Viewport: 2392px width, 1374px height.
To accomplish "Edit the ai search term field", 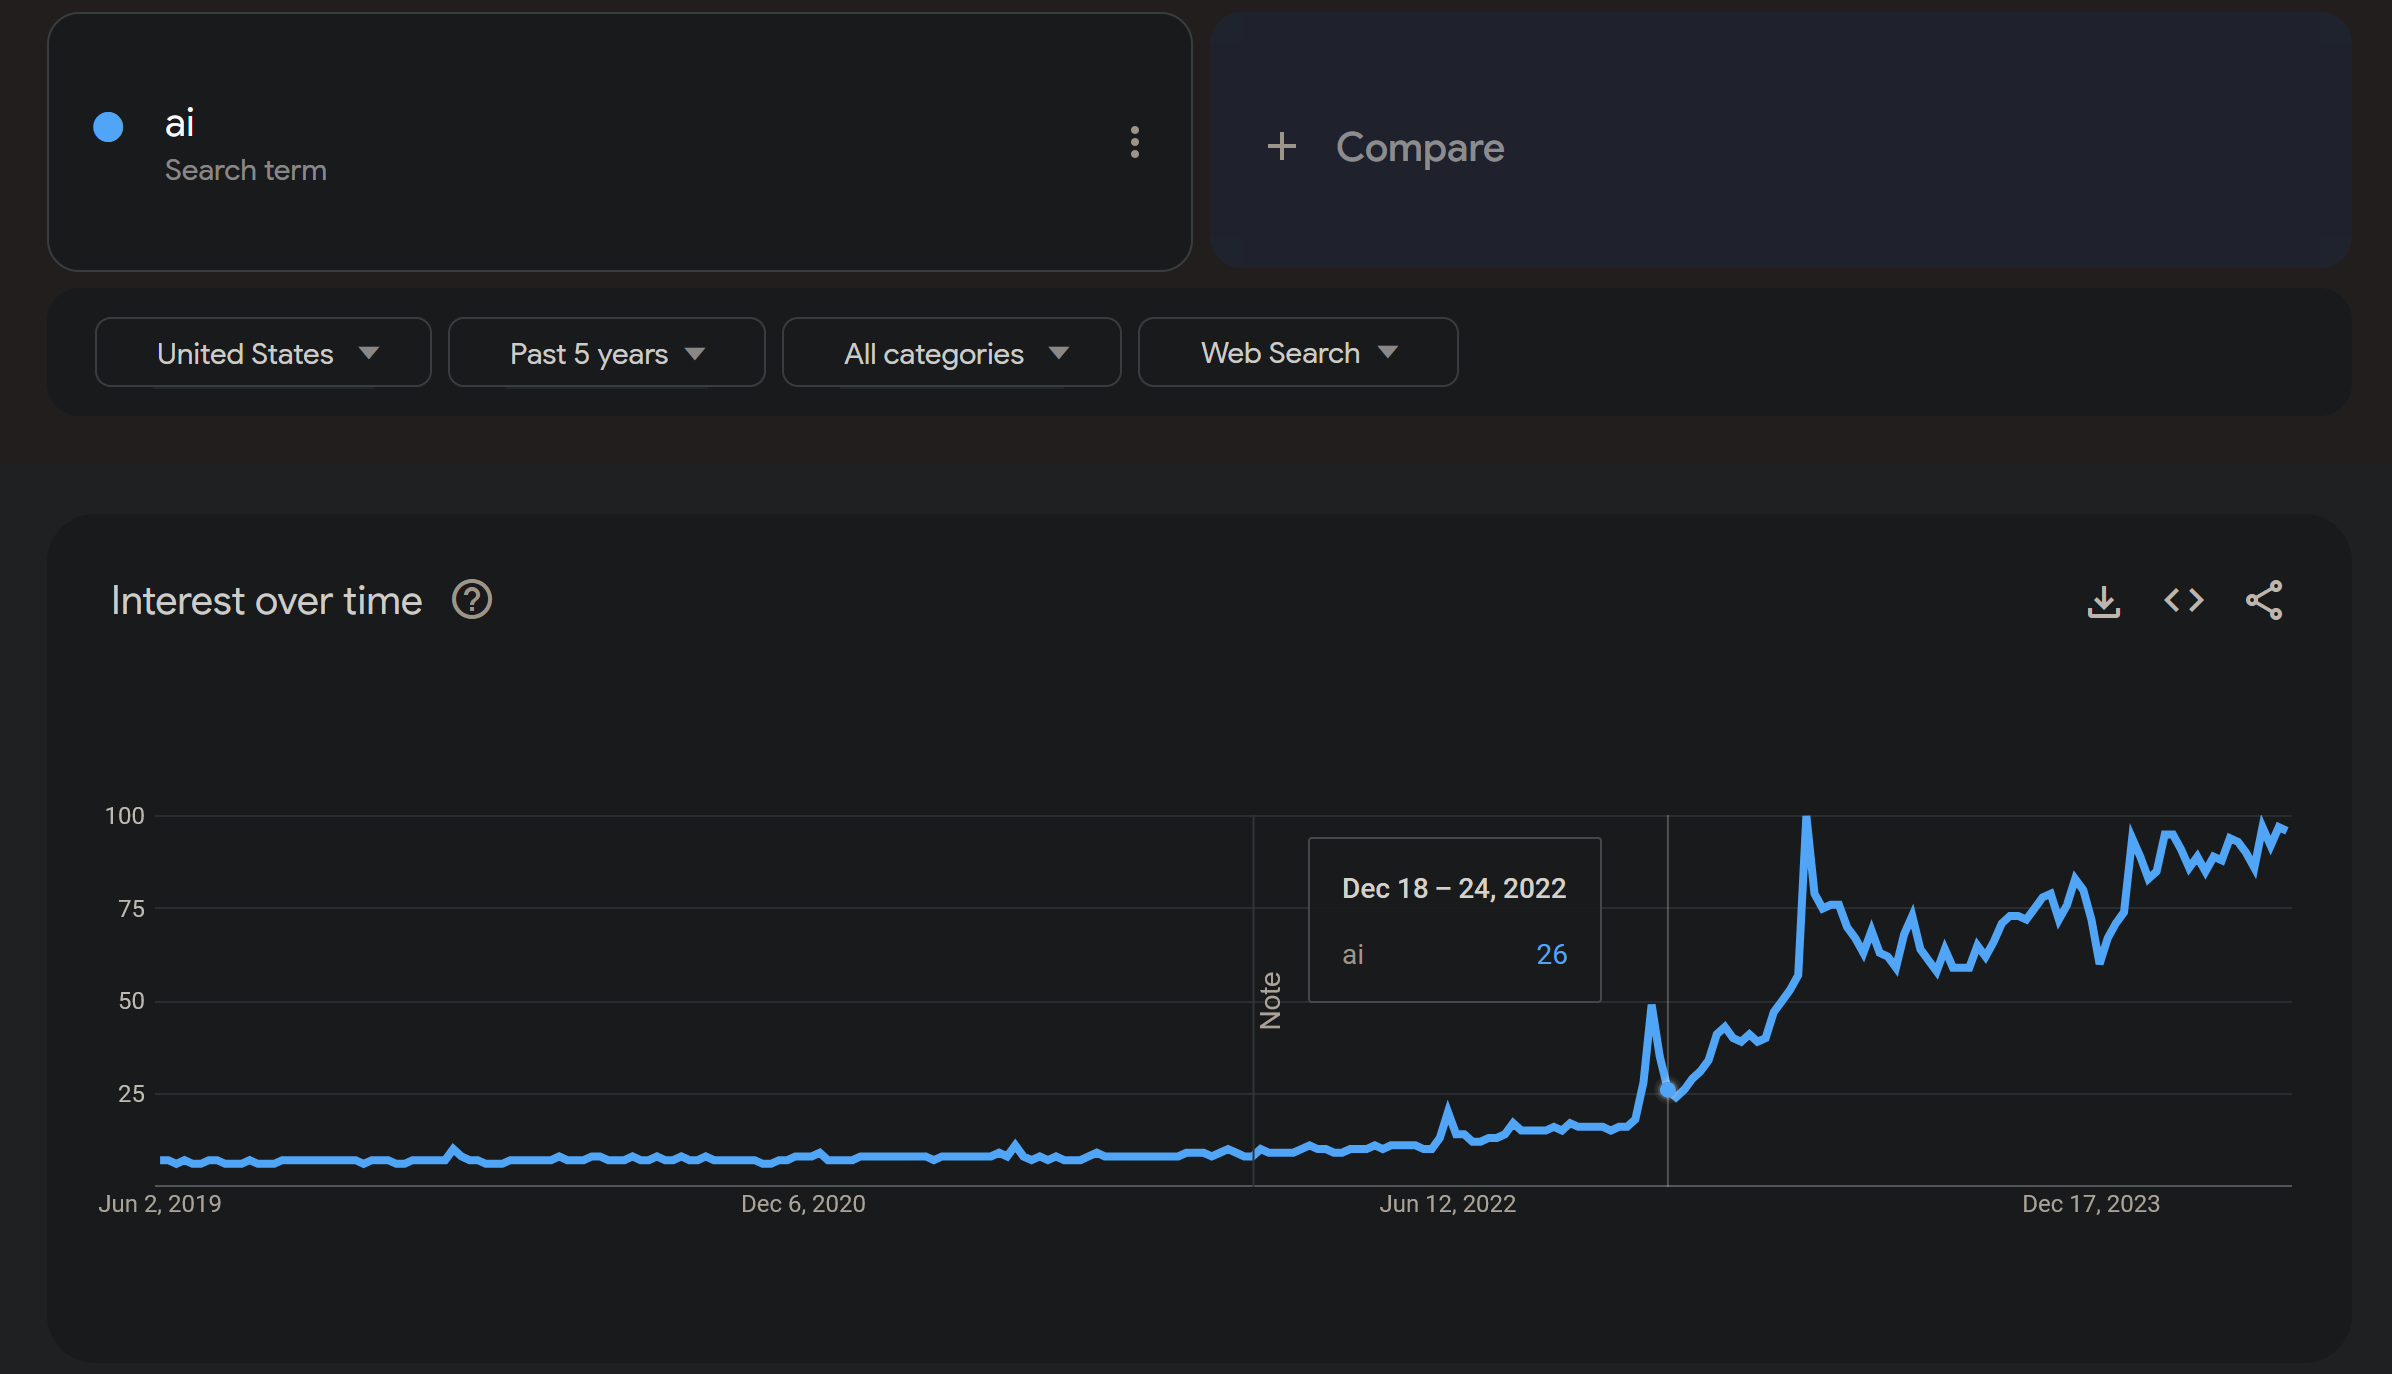I will tap(180, 124).
